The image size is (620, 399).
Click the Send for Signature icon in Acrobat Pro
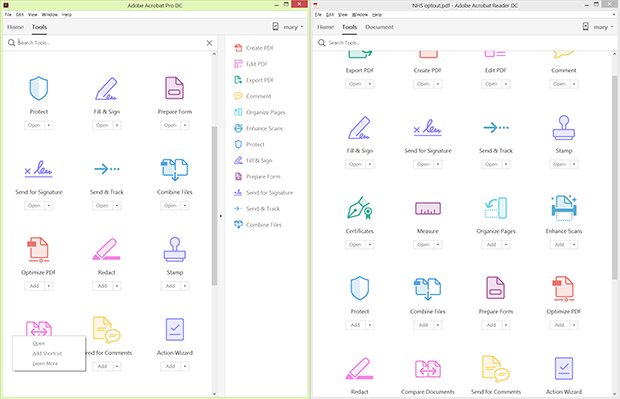[x=38, y=169]
